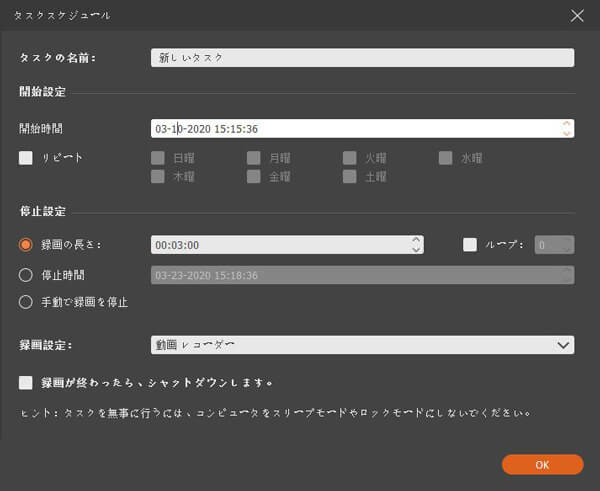
Task: Click the 録画の長さ time field
Action: [x=280, y=245]
